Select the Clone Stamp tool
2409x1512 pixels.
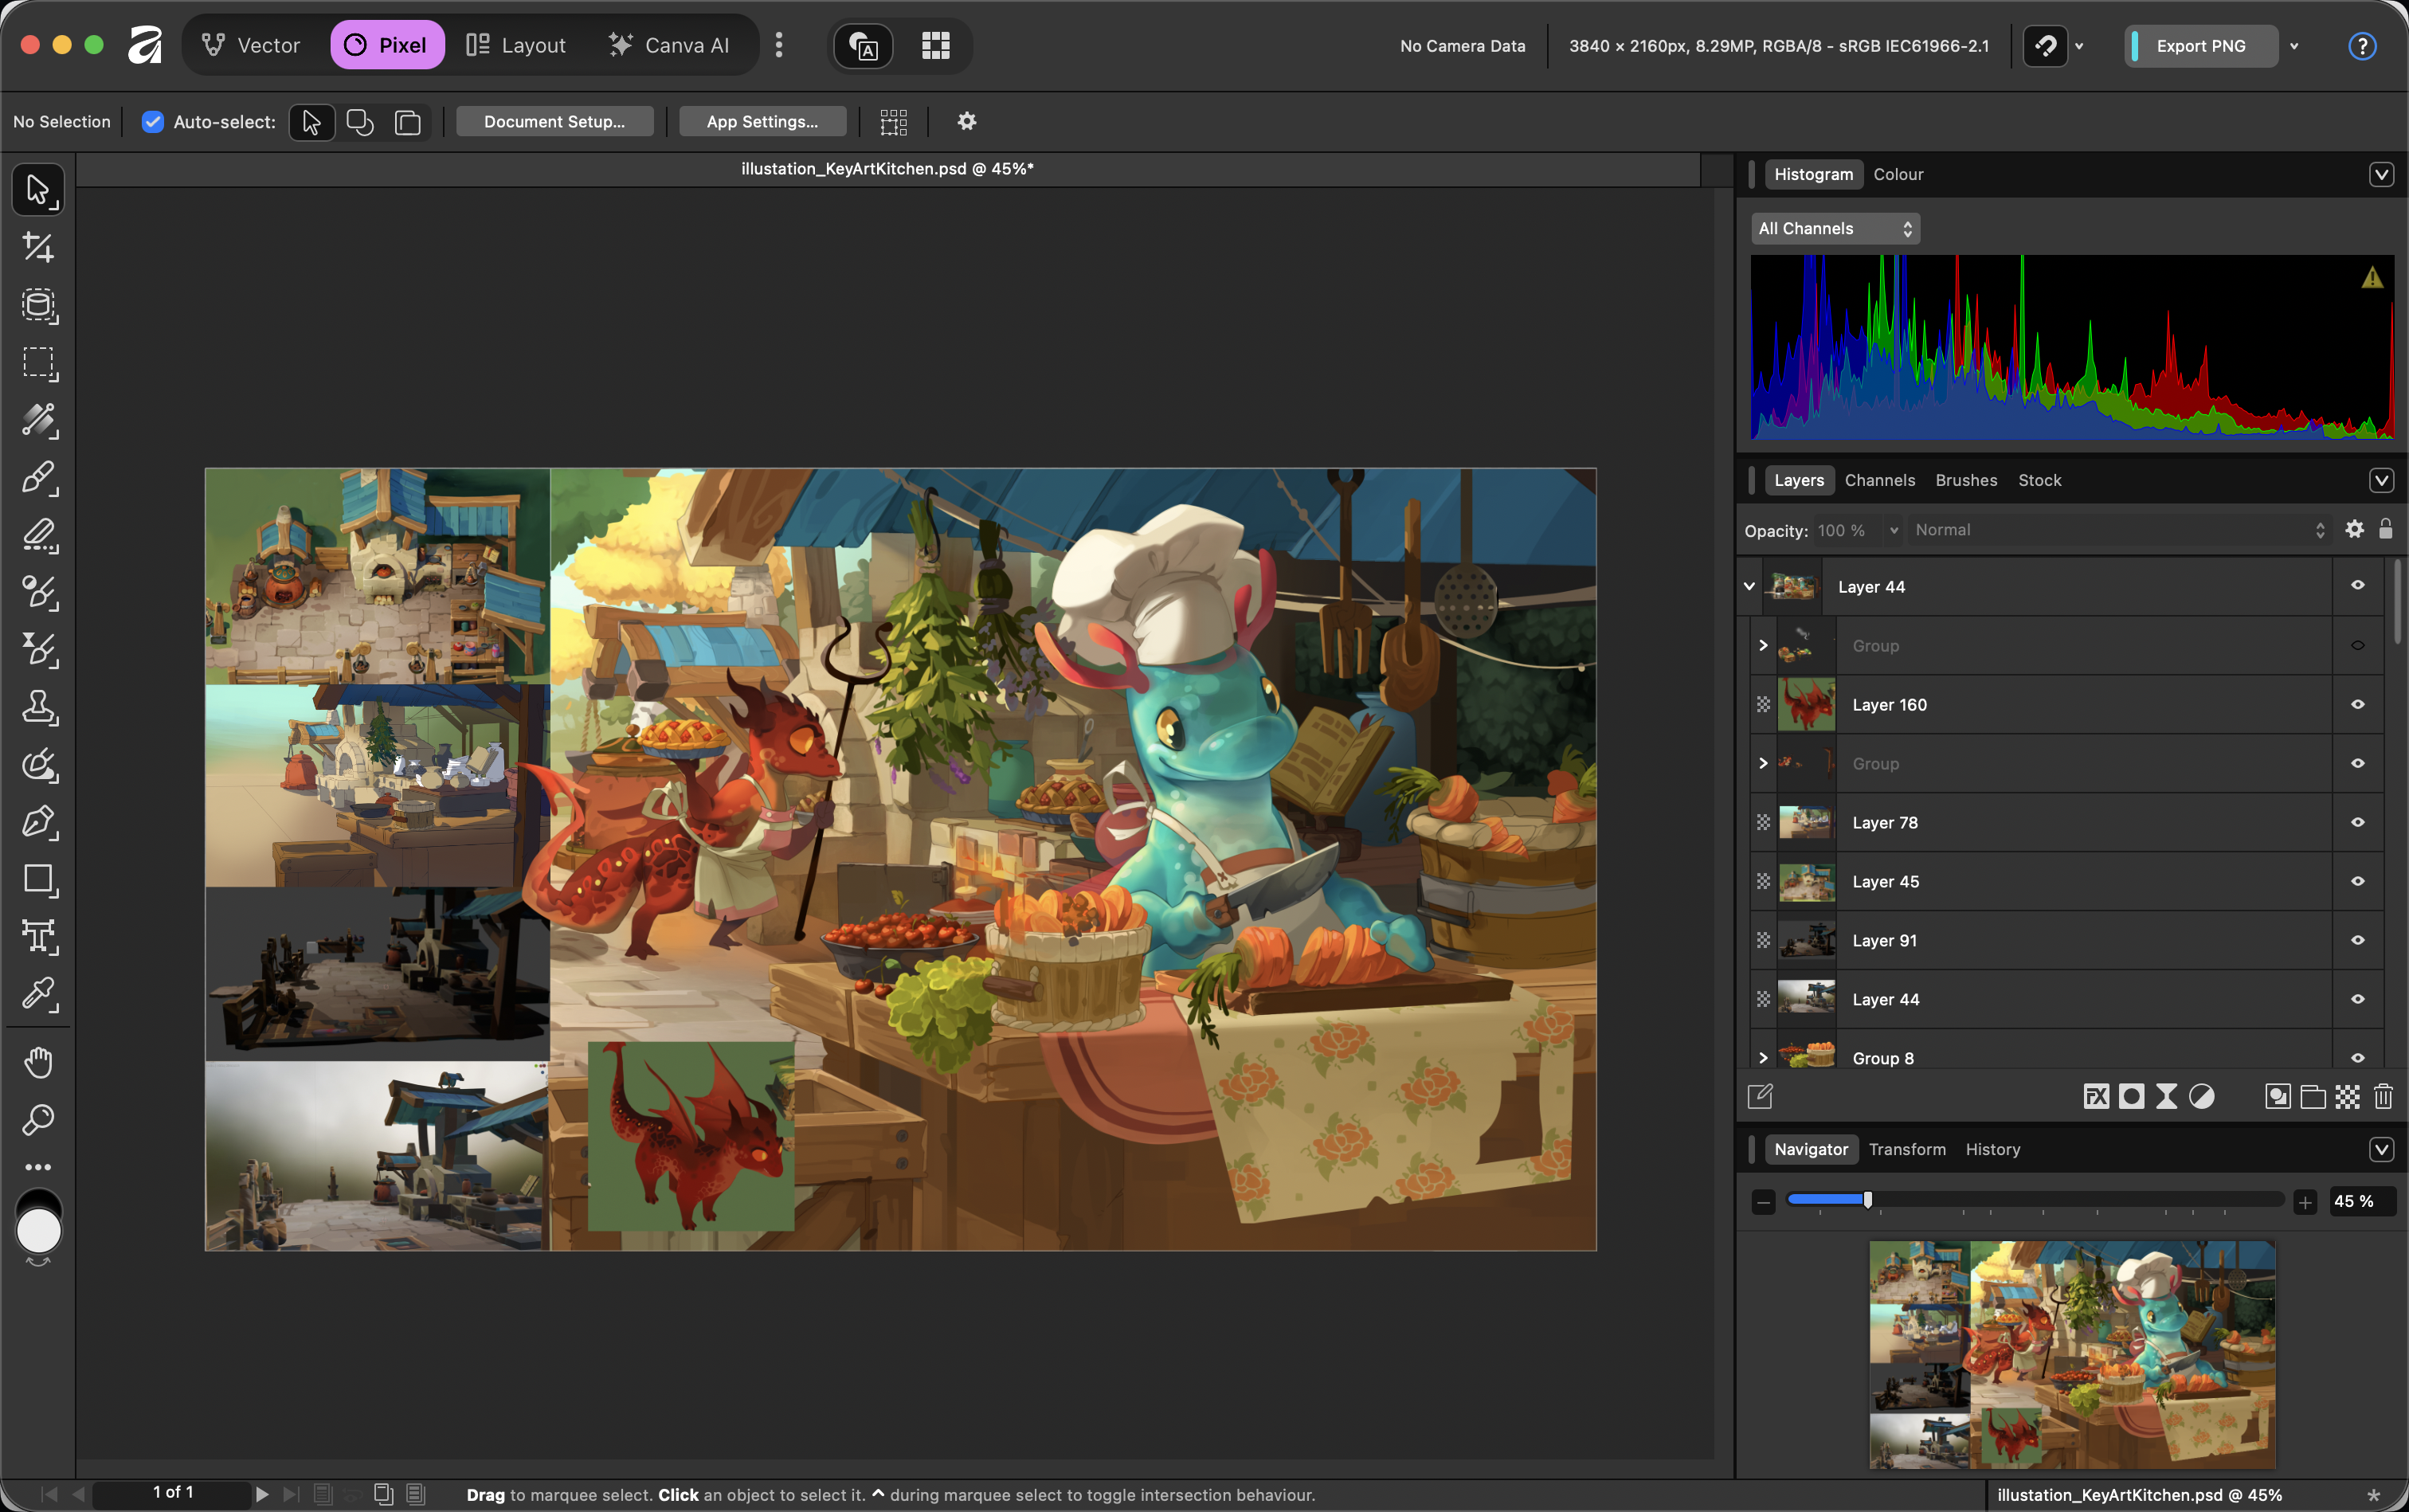point(38,708)
